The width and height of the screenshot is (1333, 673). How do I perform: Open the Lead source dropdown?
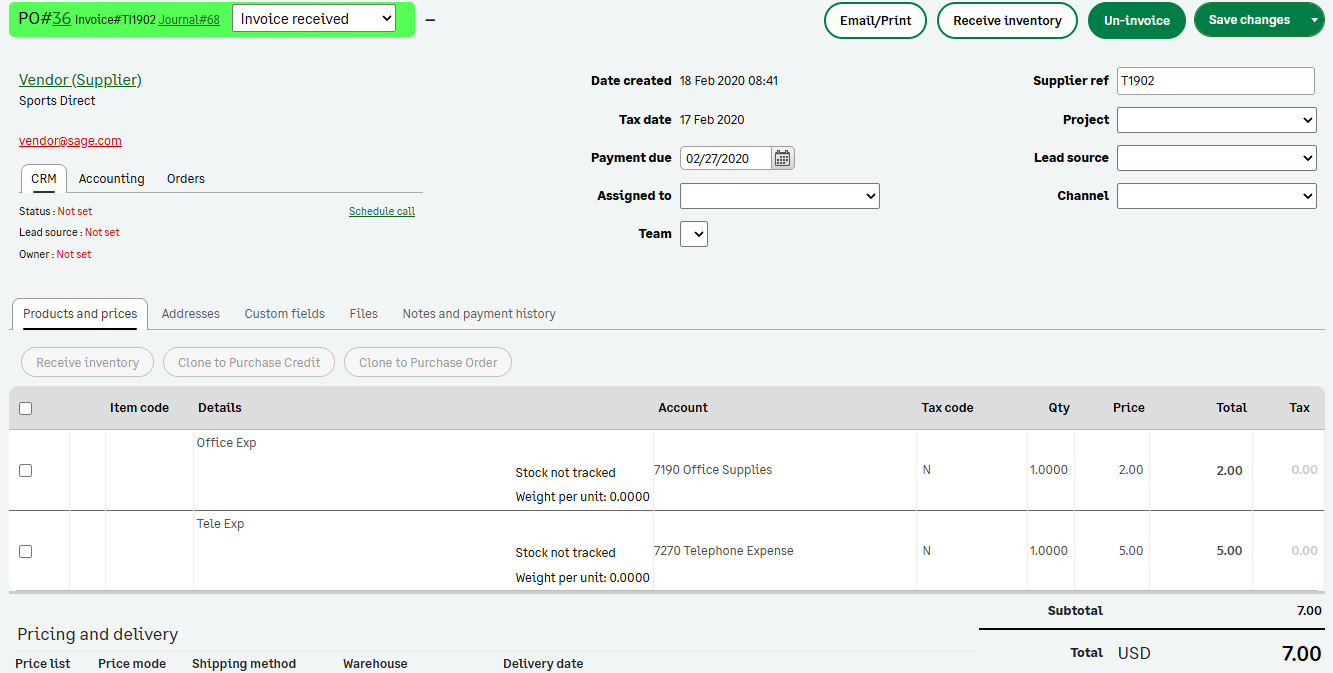click(x=1217, y=158)
